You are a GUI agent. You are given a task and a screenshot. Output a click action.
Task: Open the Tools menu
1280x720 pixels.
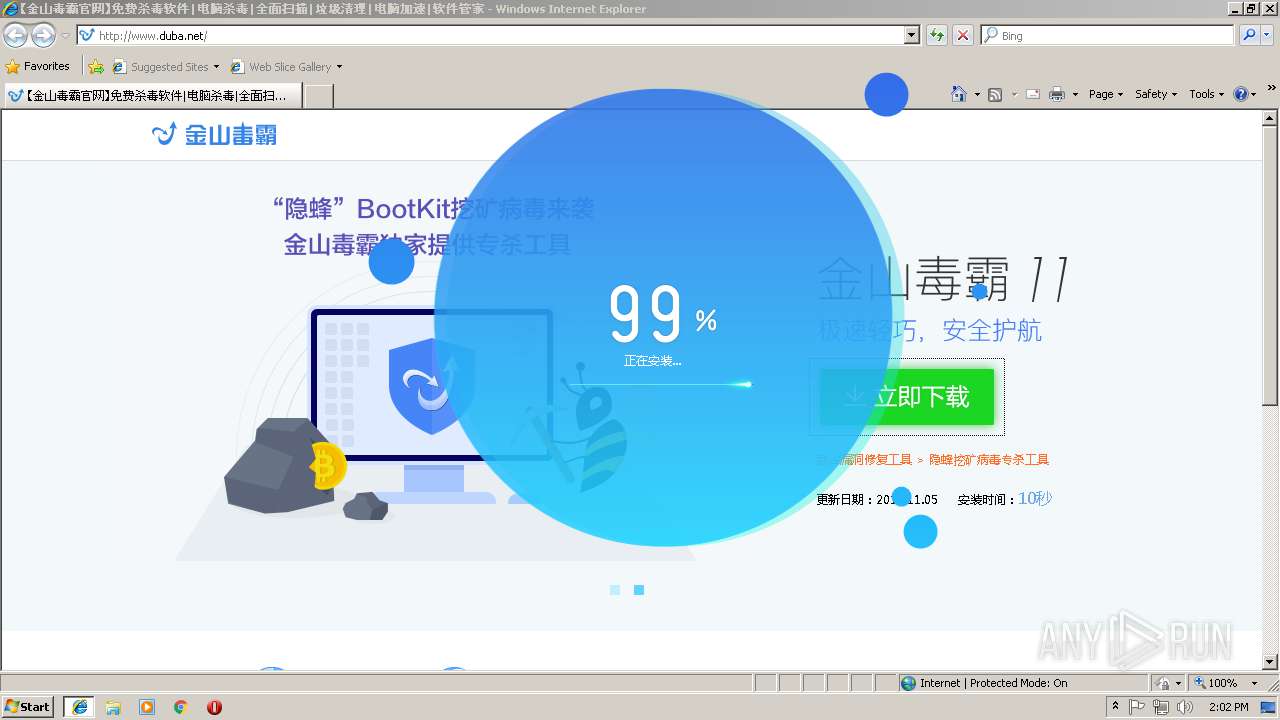[x=1207, y=94]
